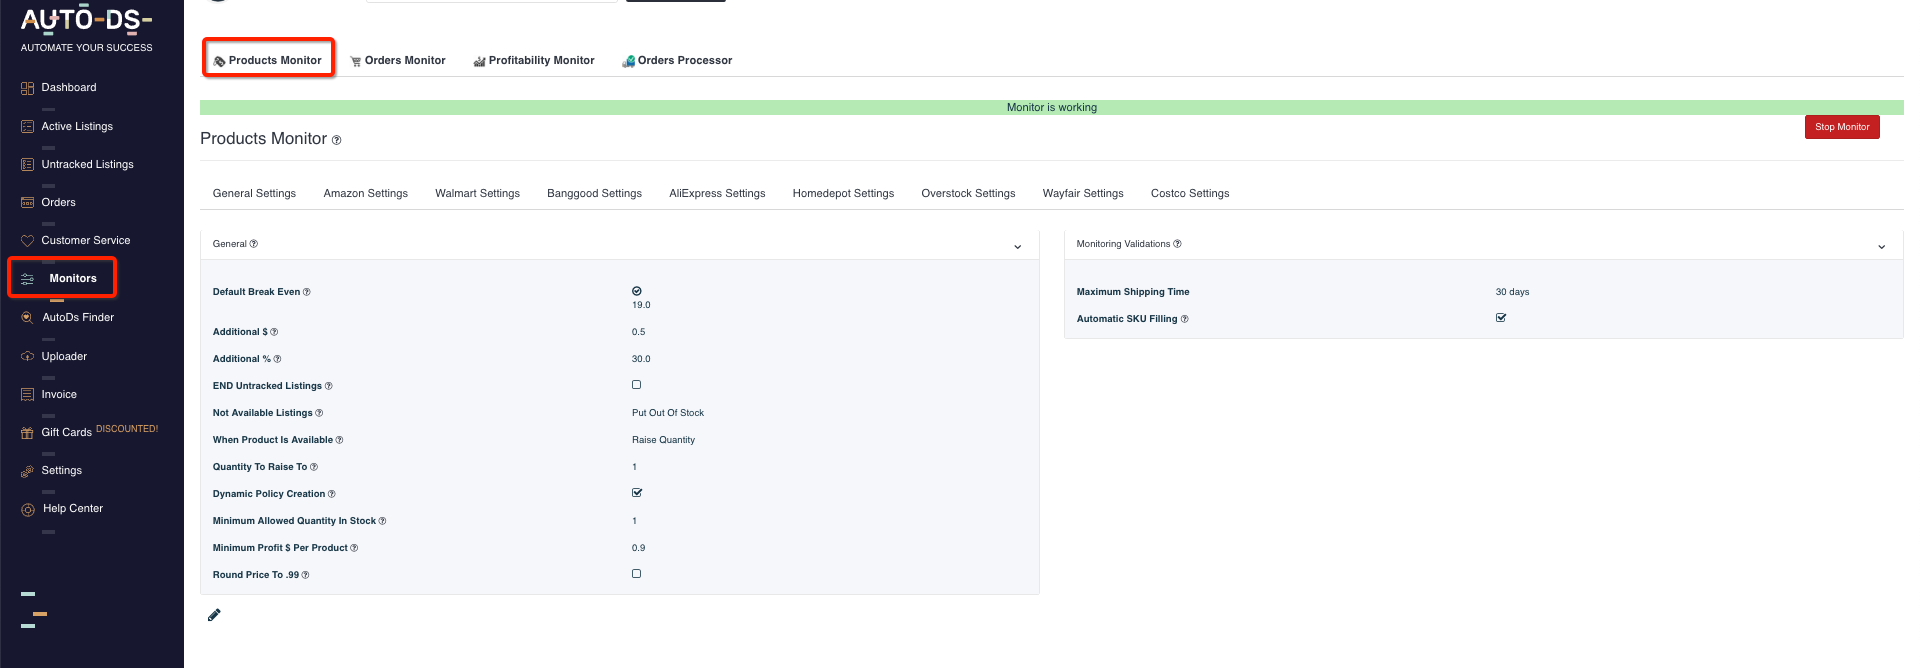The height and width of the screenshot is (668, 1923).
Task: Open the Orders Processor tab
Action: 677,61
